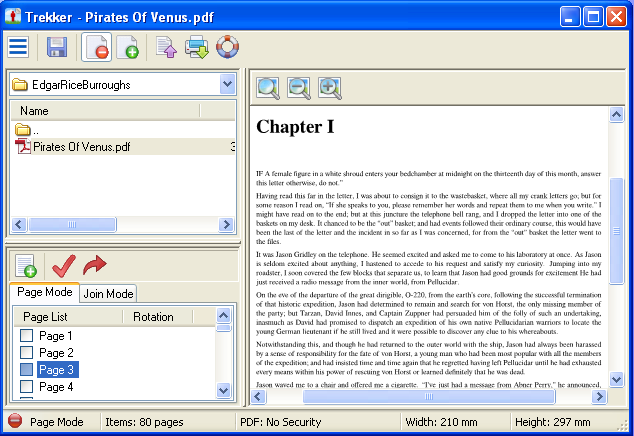The height and width of the screenshot is (436, 634).
Task: Click the Name column header
Action: [x=105, y=110]
